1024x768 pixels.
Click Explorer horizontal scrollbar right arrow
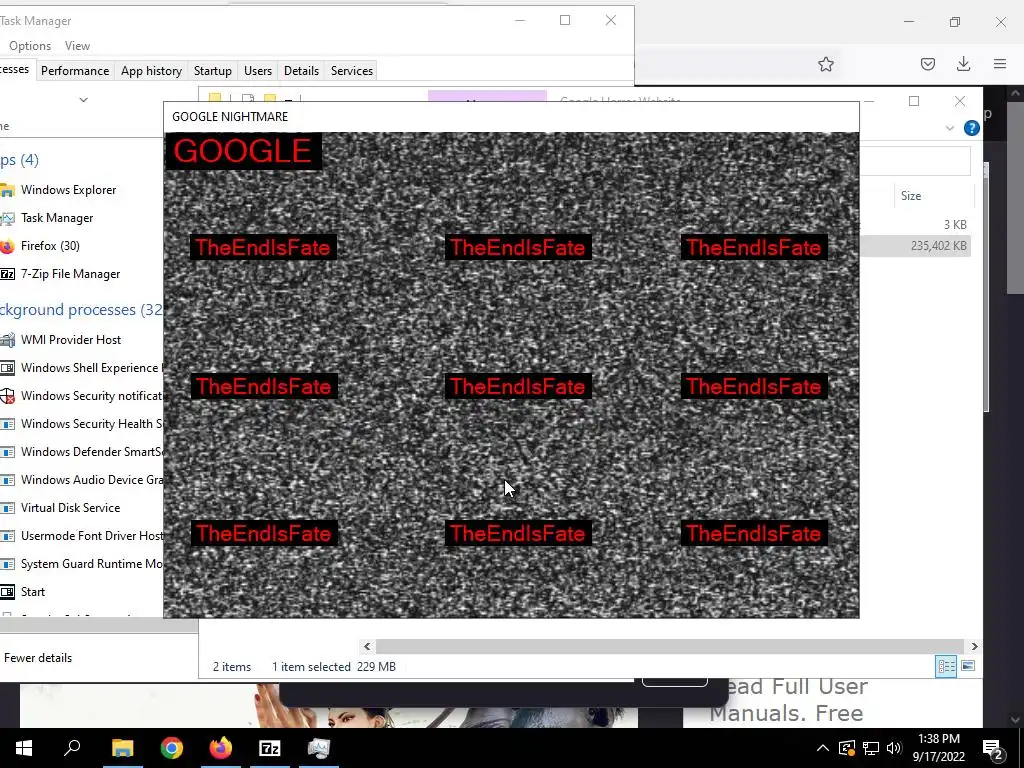pos(974,647)
